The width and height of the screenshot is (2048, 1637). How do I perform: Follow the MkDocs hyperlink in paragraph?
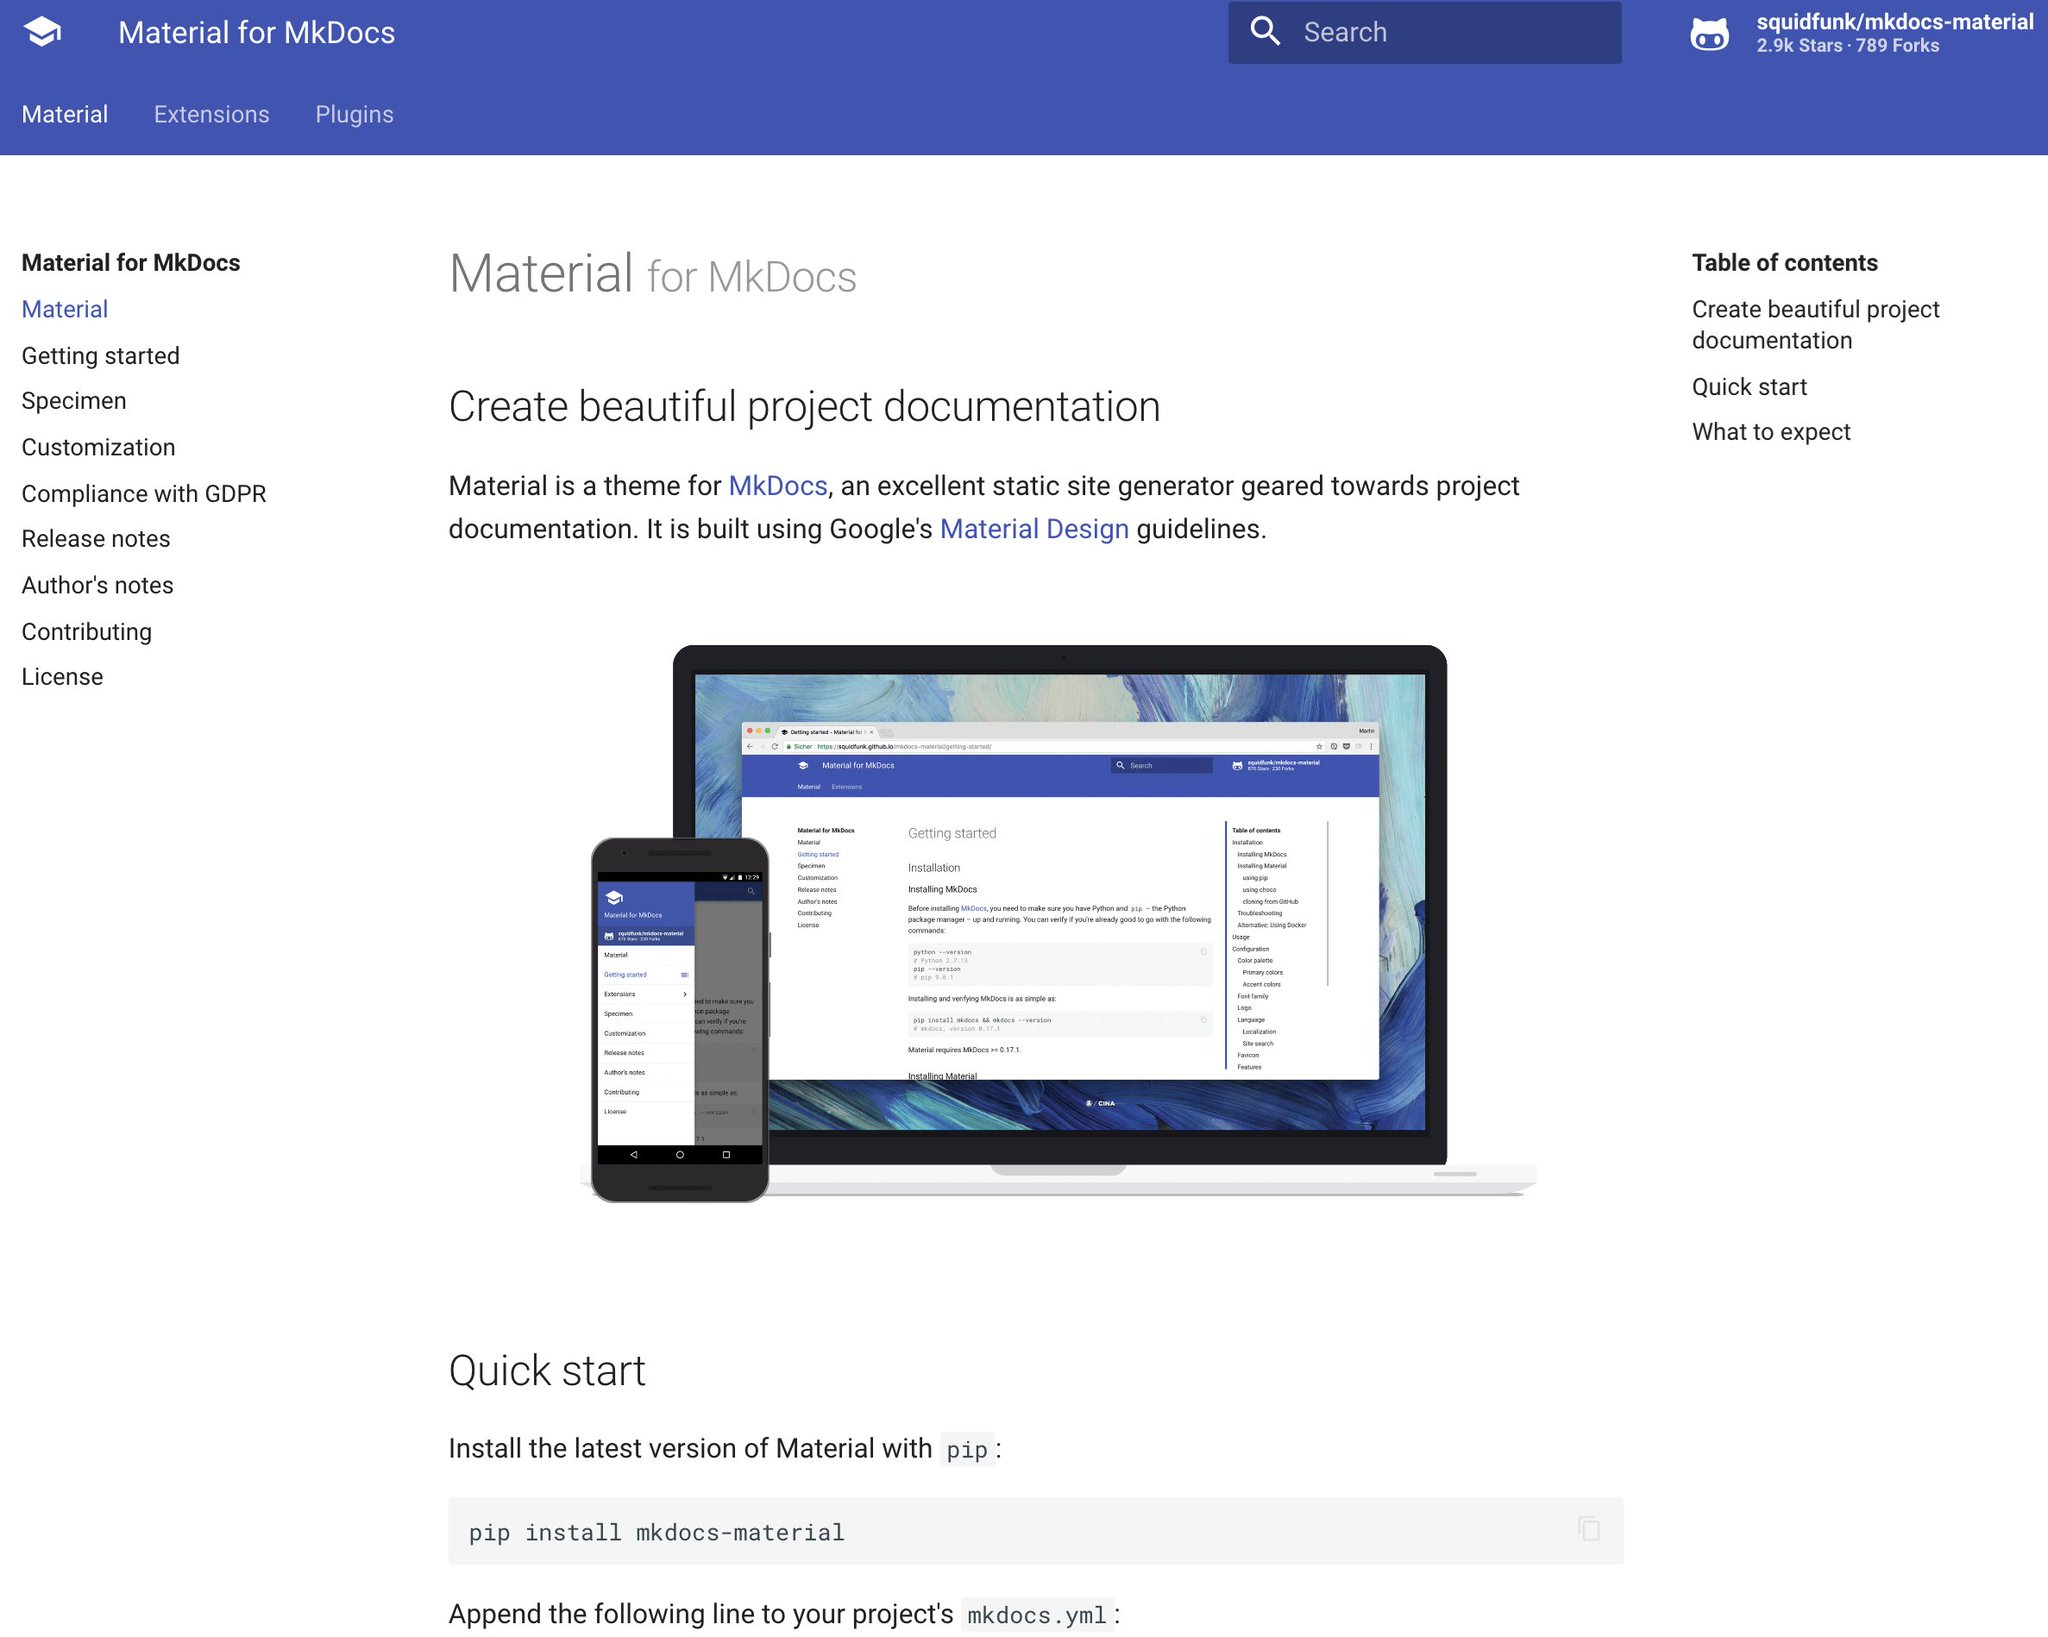pos(778,486)
